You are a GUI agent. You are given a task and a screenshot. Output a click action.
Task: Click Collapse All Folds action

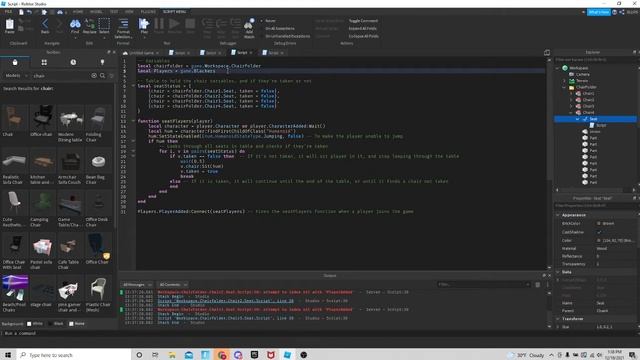coord(363,36)
